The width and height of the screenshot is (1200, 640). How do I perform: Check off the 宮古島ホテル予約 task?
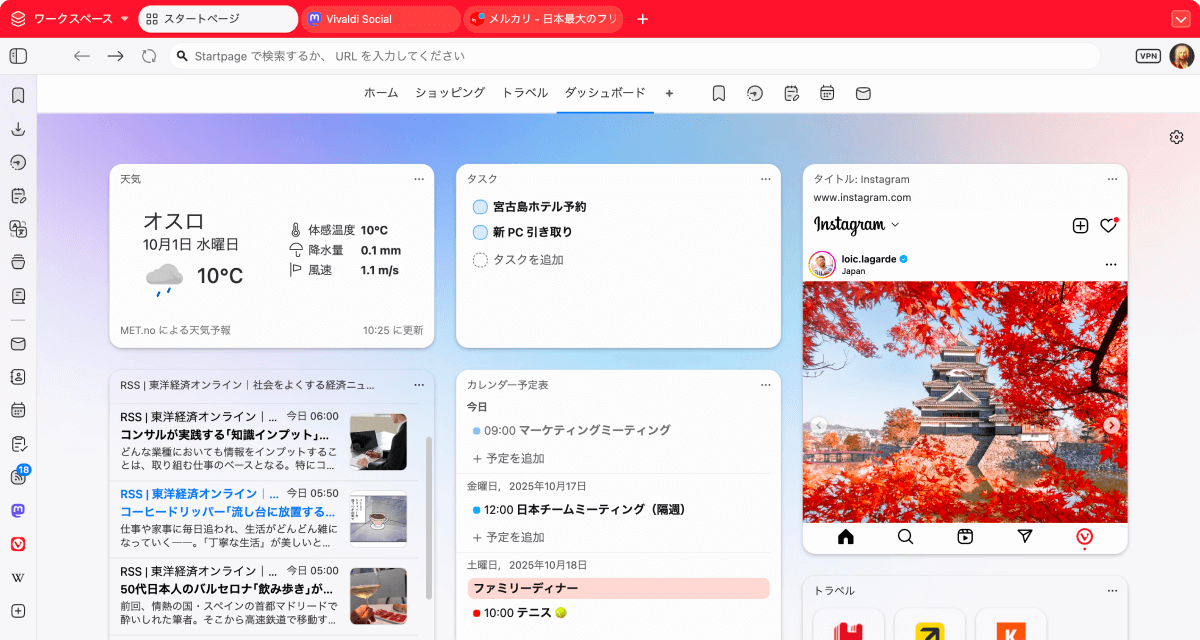(x=479, y=206)
